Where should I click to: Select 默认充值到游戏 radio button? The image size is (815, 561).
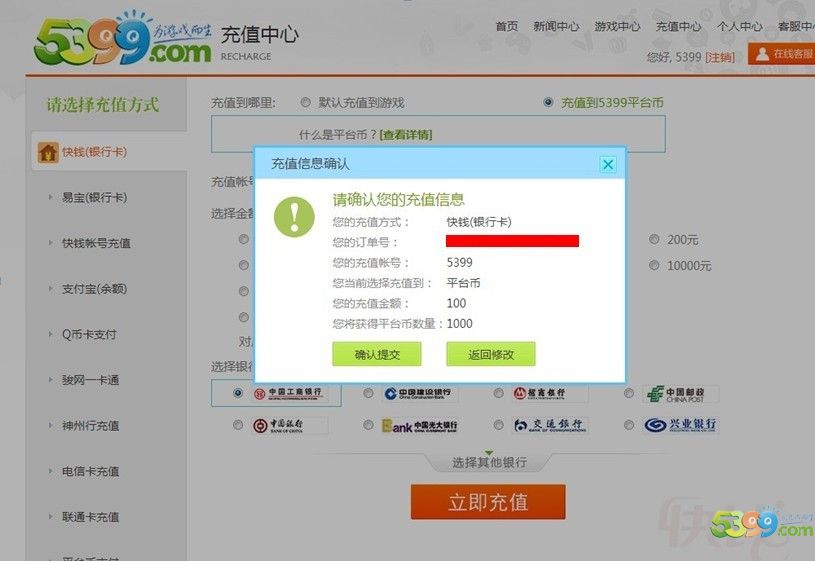(x=306, y=102)
